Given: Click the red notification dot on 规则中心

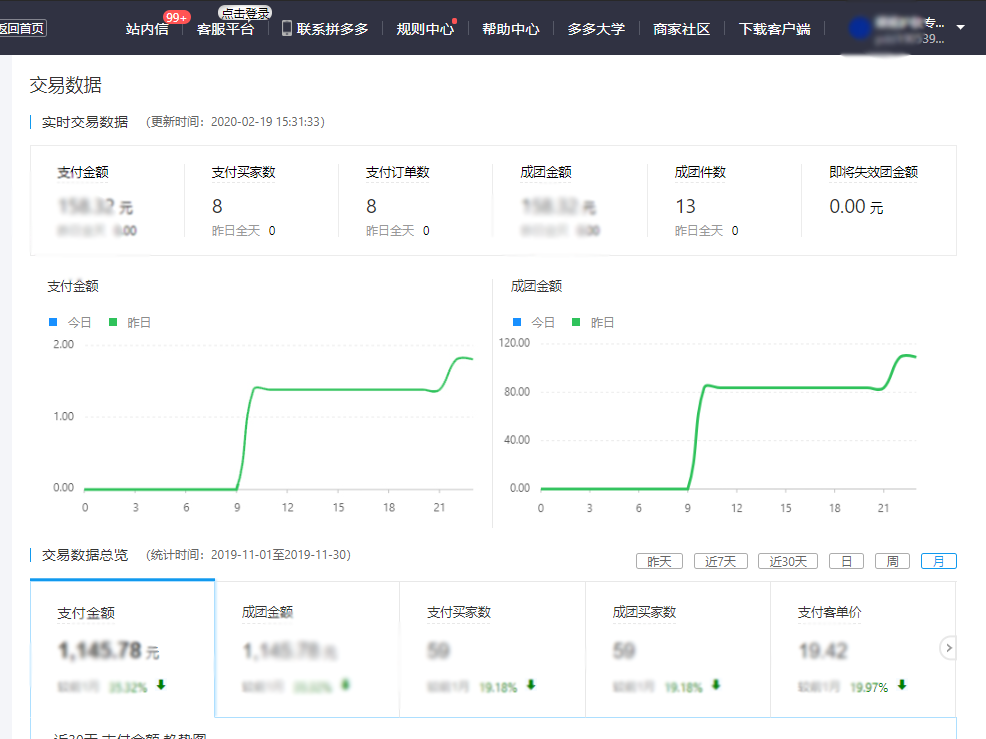Looking at the screenshot, I should pyautogui.click(x=455, y=20).
